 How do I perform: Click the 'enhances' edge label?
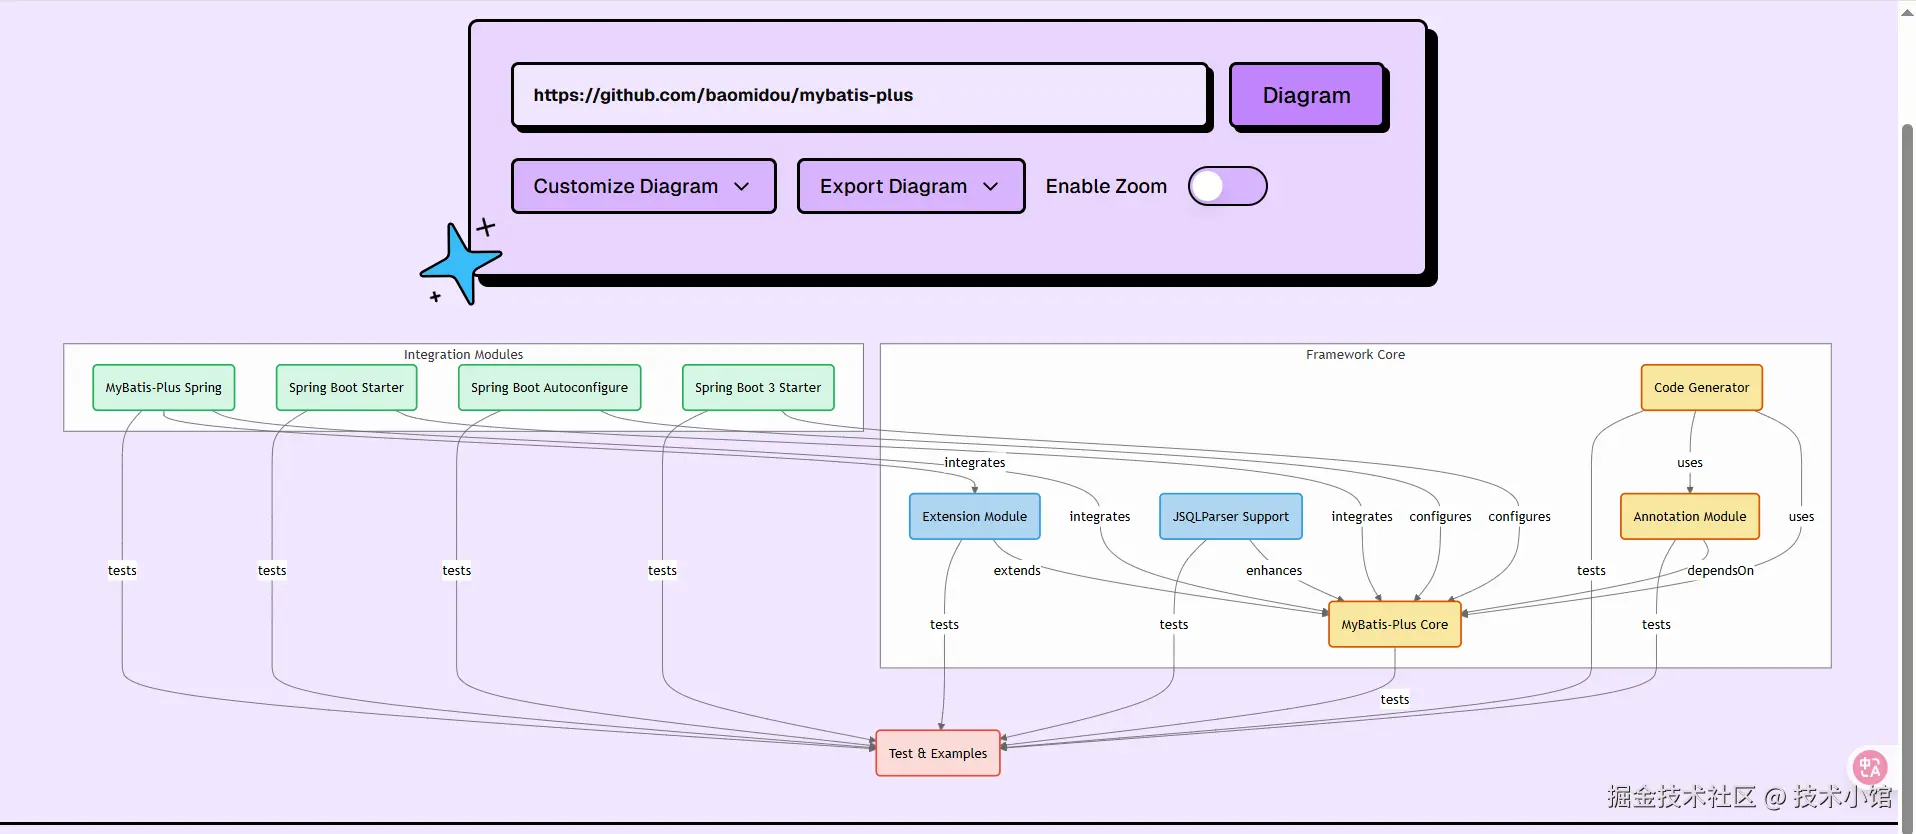click(x=1274, y=571)
